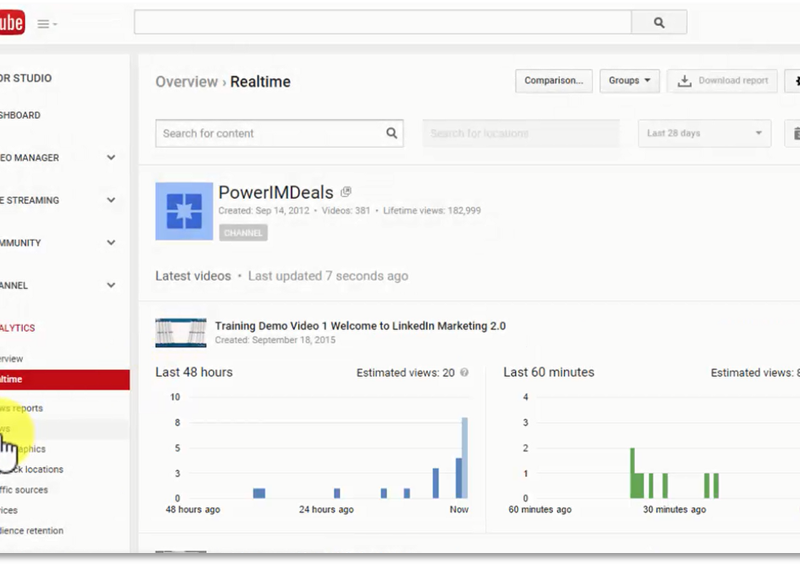Click the green bar of height 2 in 60-minute chart

(633, 473)
